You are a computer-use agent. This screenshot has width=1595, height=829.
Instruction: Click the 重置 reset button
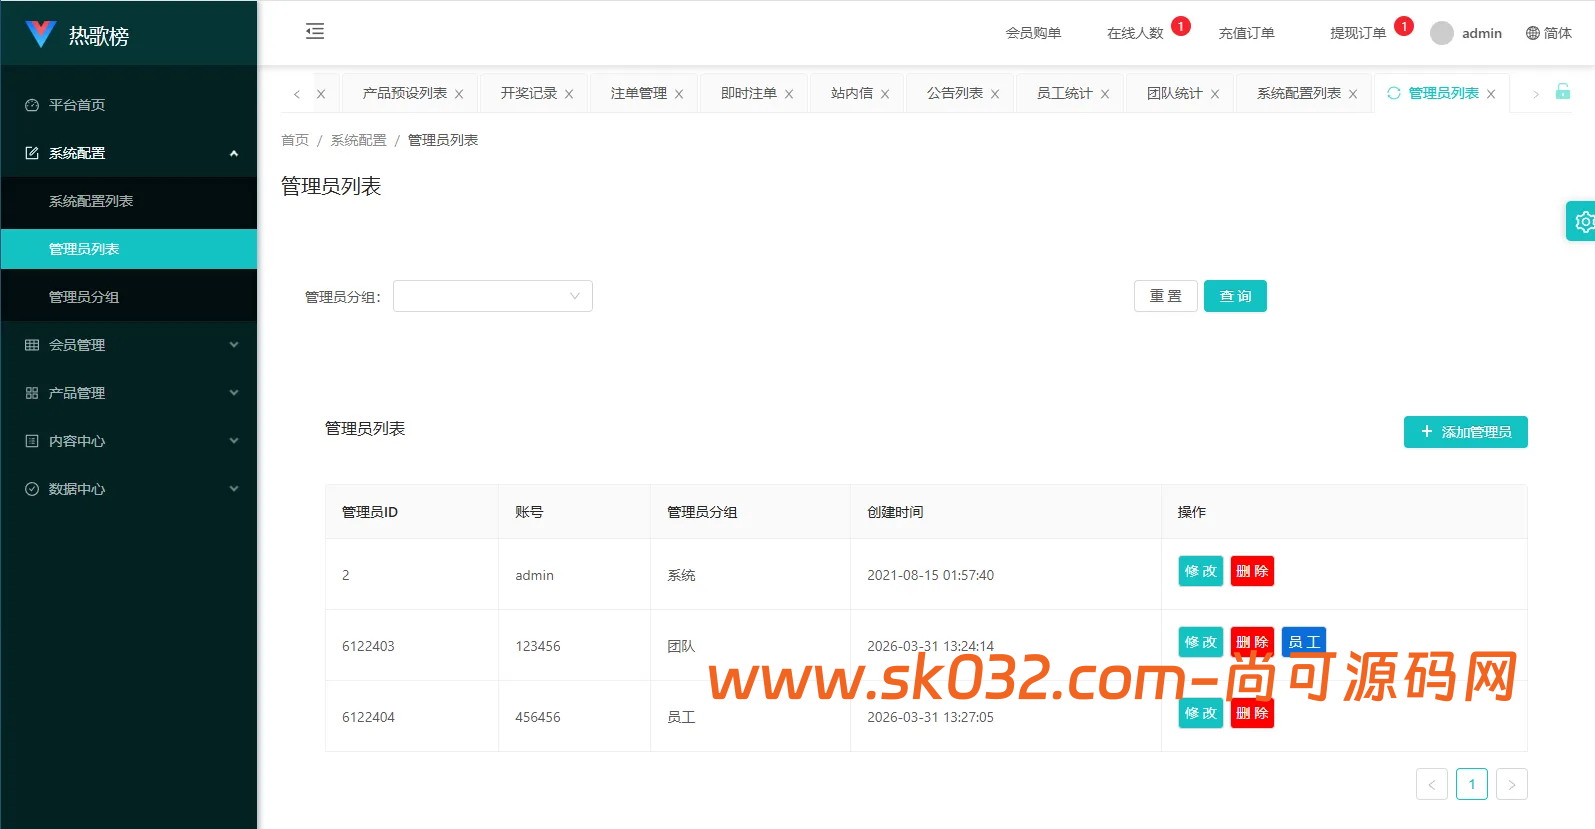1166,296
